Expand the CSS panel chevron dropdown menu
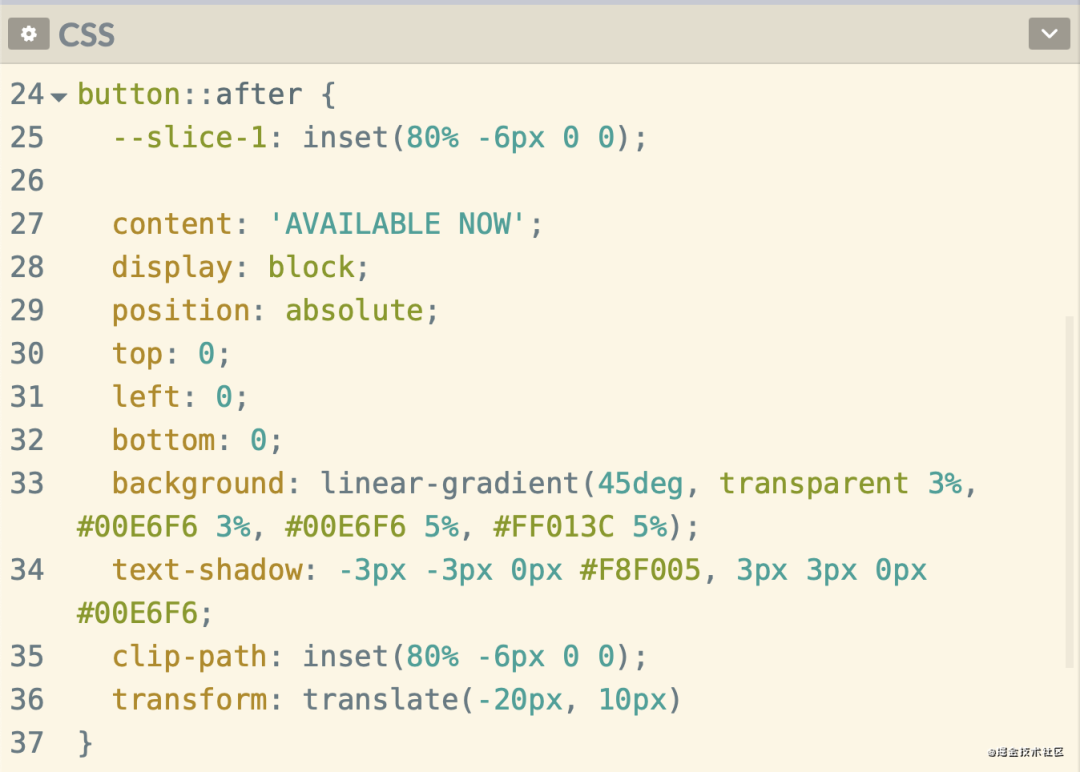Viewport: 1080px width, 772px height. [x=1048, y=34]
